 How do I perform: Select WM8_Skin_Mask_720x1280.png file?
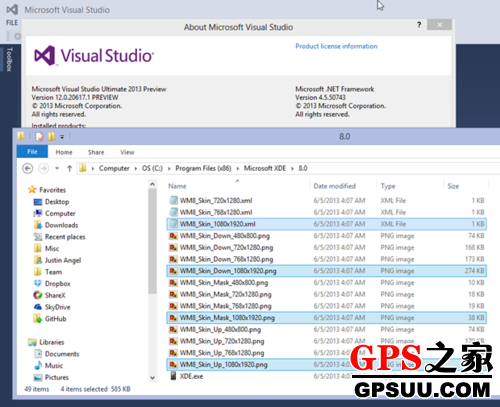[327, 294]
